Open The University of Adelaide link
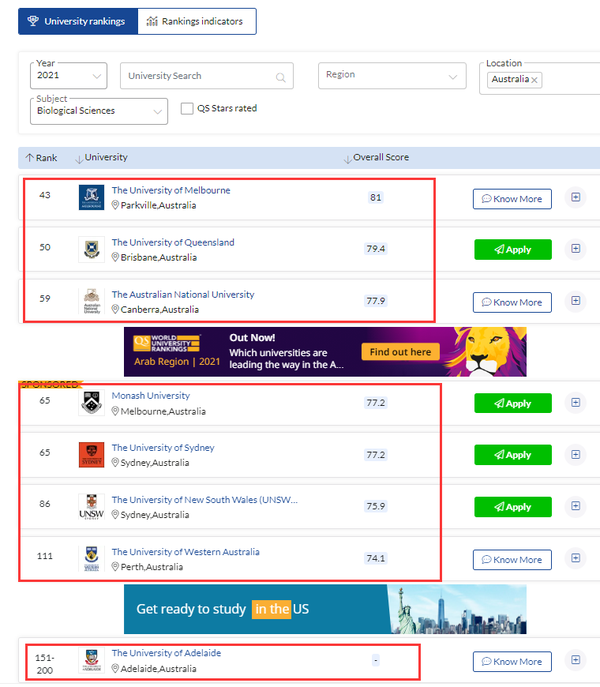Screen dimensions: 600x687 pos(166,653)
